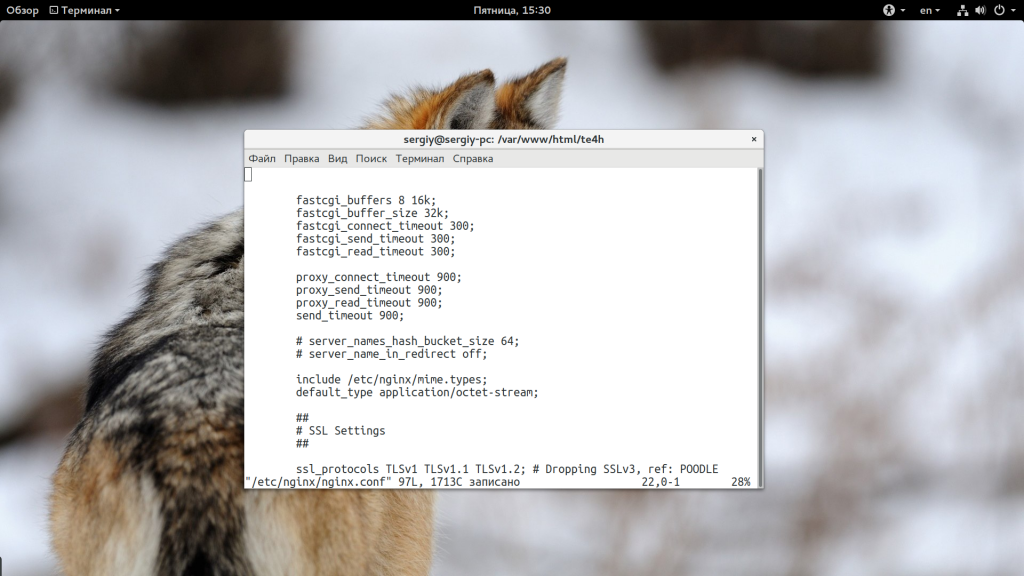
Task: Click the terminal title bar text
Action: (x=503, y=139)
